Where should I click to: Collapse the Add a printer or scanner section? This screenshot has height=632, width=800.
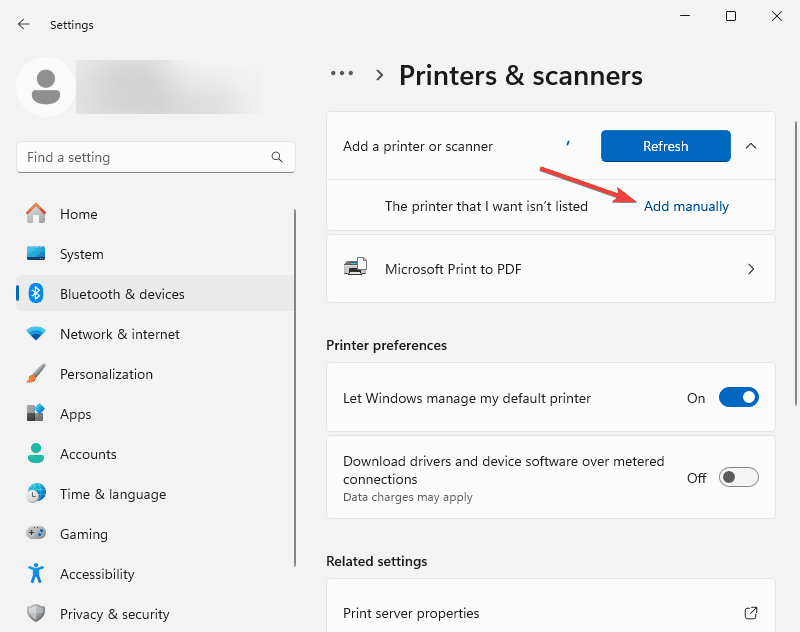tap(751, 146)
